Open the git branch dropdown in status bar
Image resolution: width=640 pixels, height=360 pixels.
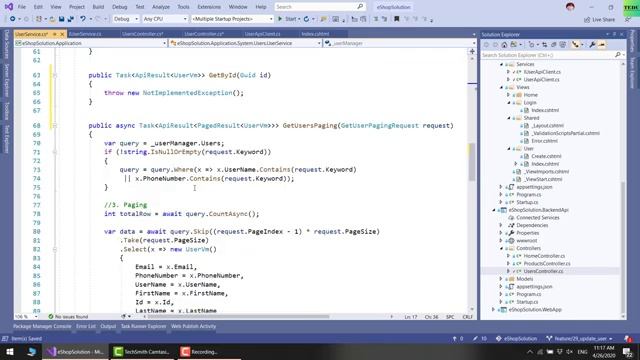(x=580, y=338)
